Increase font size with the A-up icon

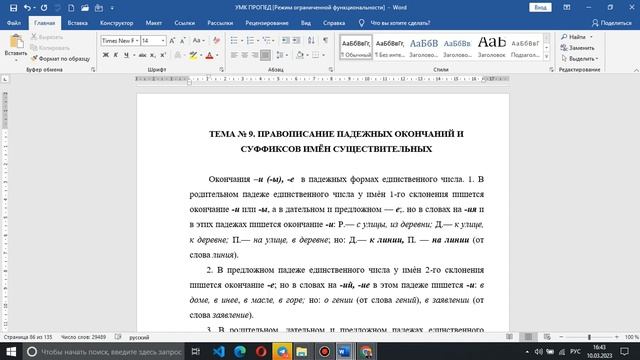[172, 40]
